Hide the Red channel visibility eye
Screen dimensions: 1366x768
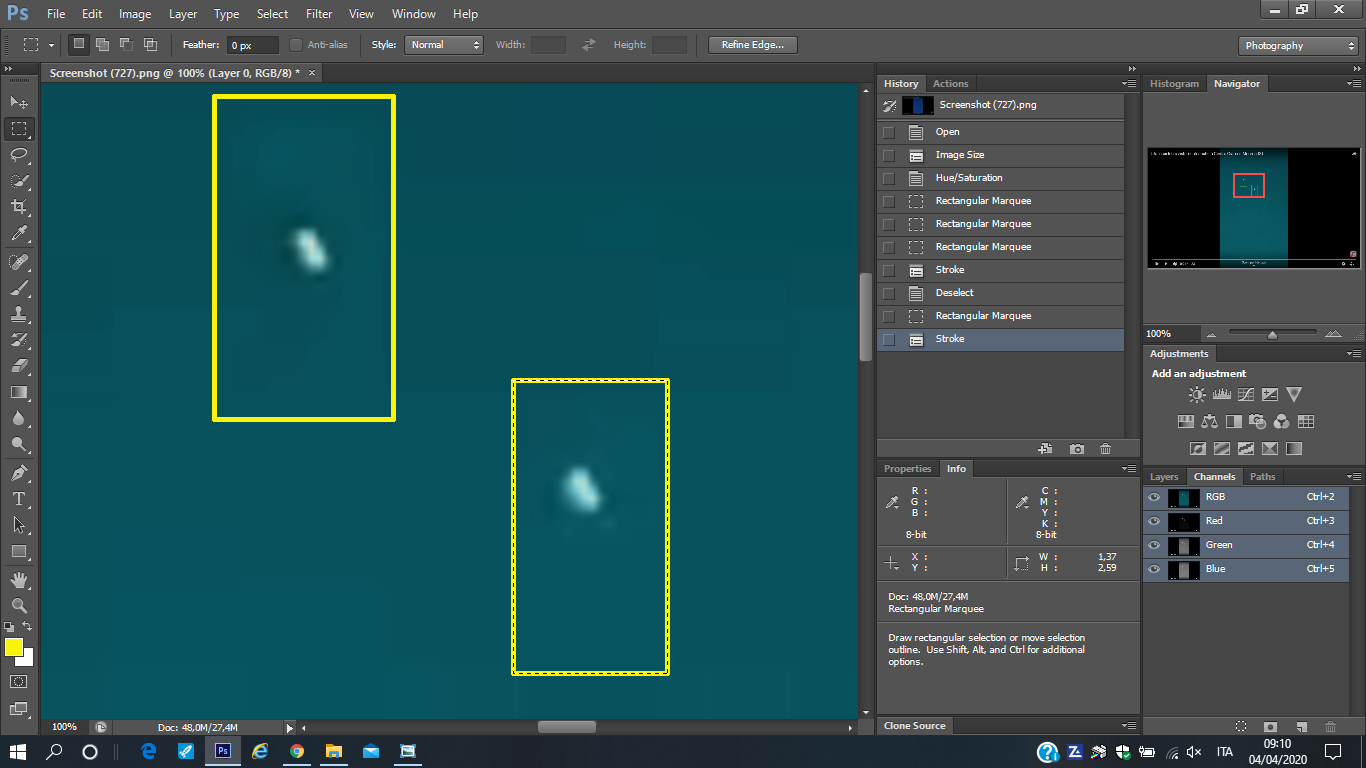(x=1154, y=521)
